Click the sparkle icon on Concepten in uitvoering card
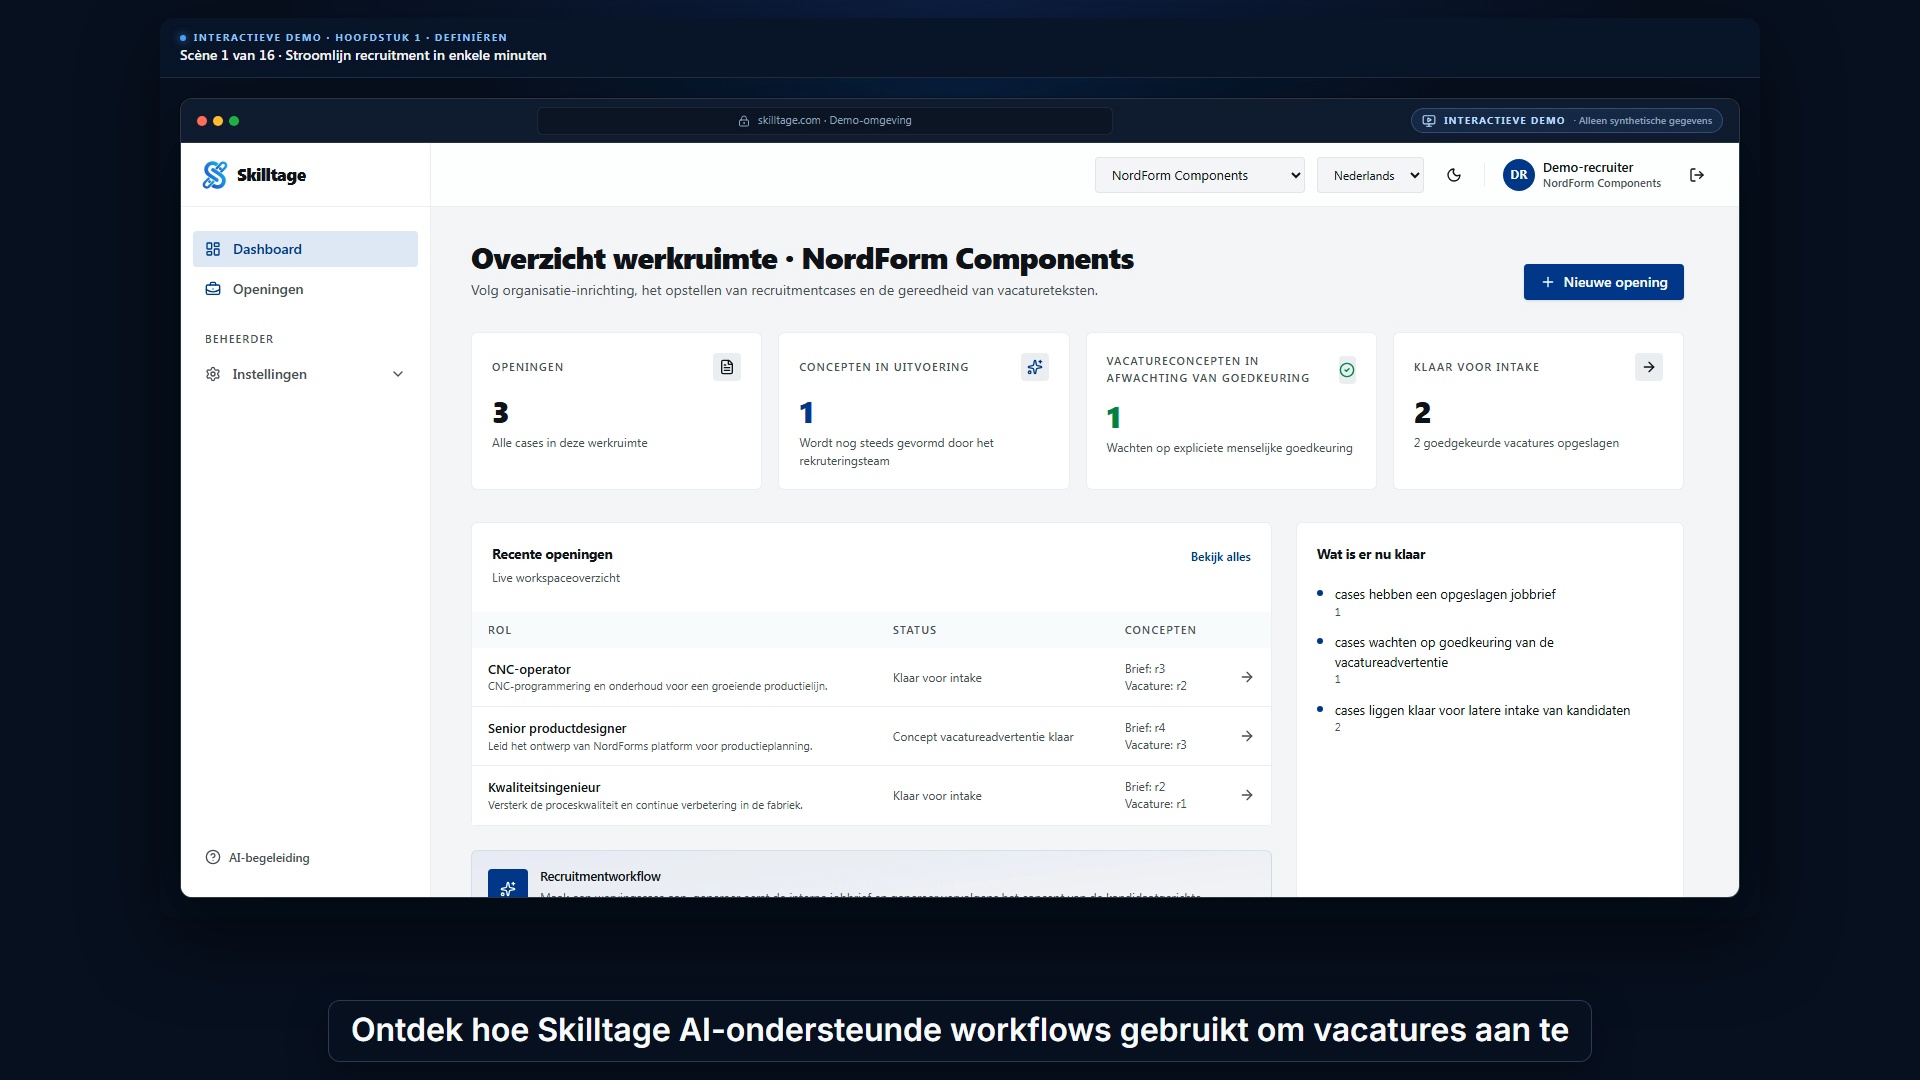 click(x=1035, y=367)
